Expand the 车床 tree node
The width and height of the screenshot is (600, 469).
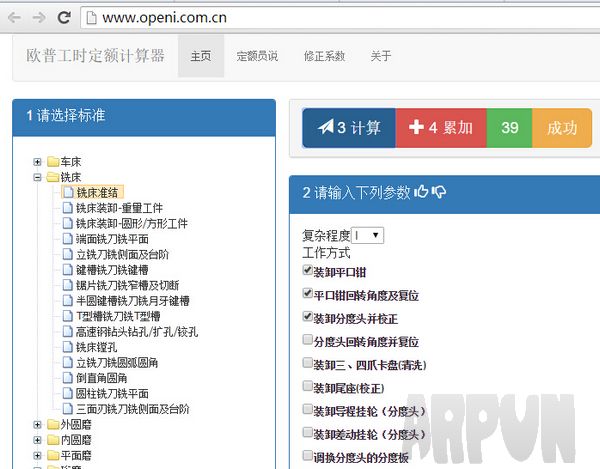(x=37, y=162)
